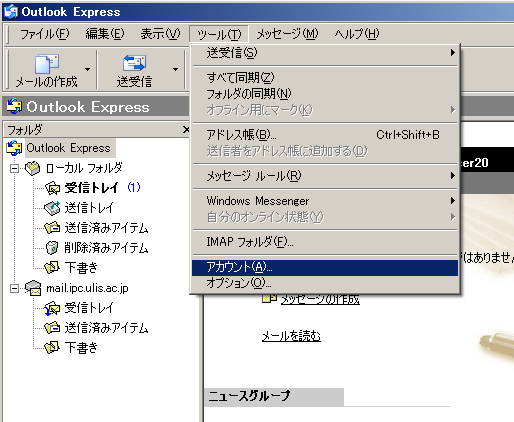514x422 pixels.
Task: Open the local 送信トレイ outbox folder
Action: [x=80, y=208]
